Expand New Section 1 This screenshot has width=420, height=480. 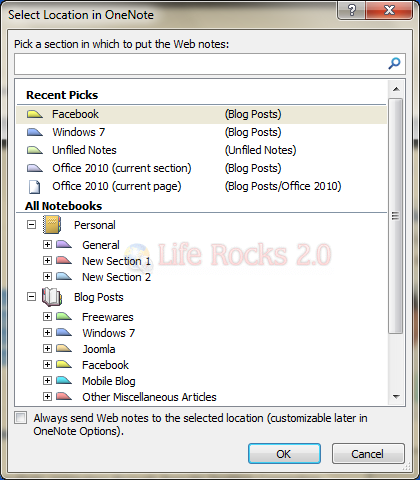pos(47,260)
